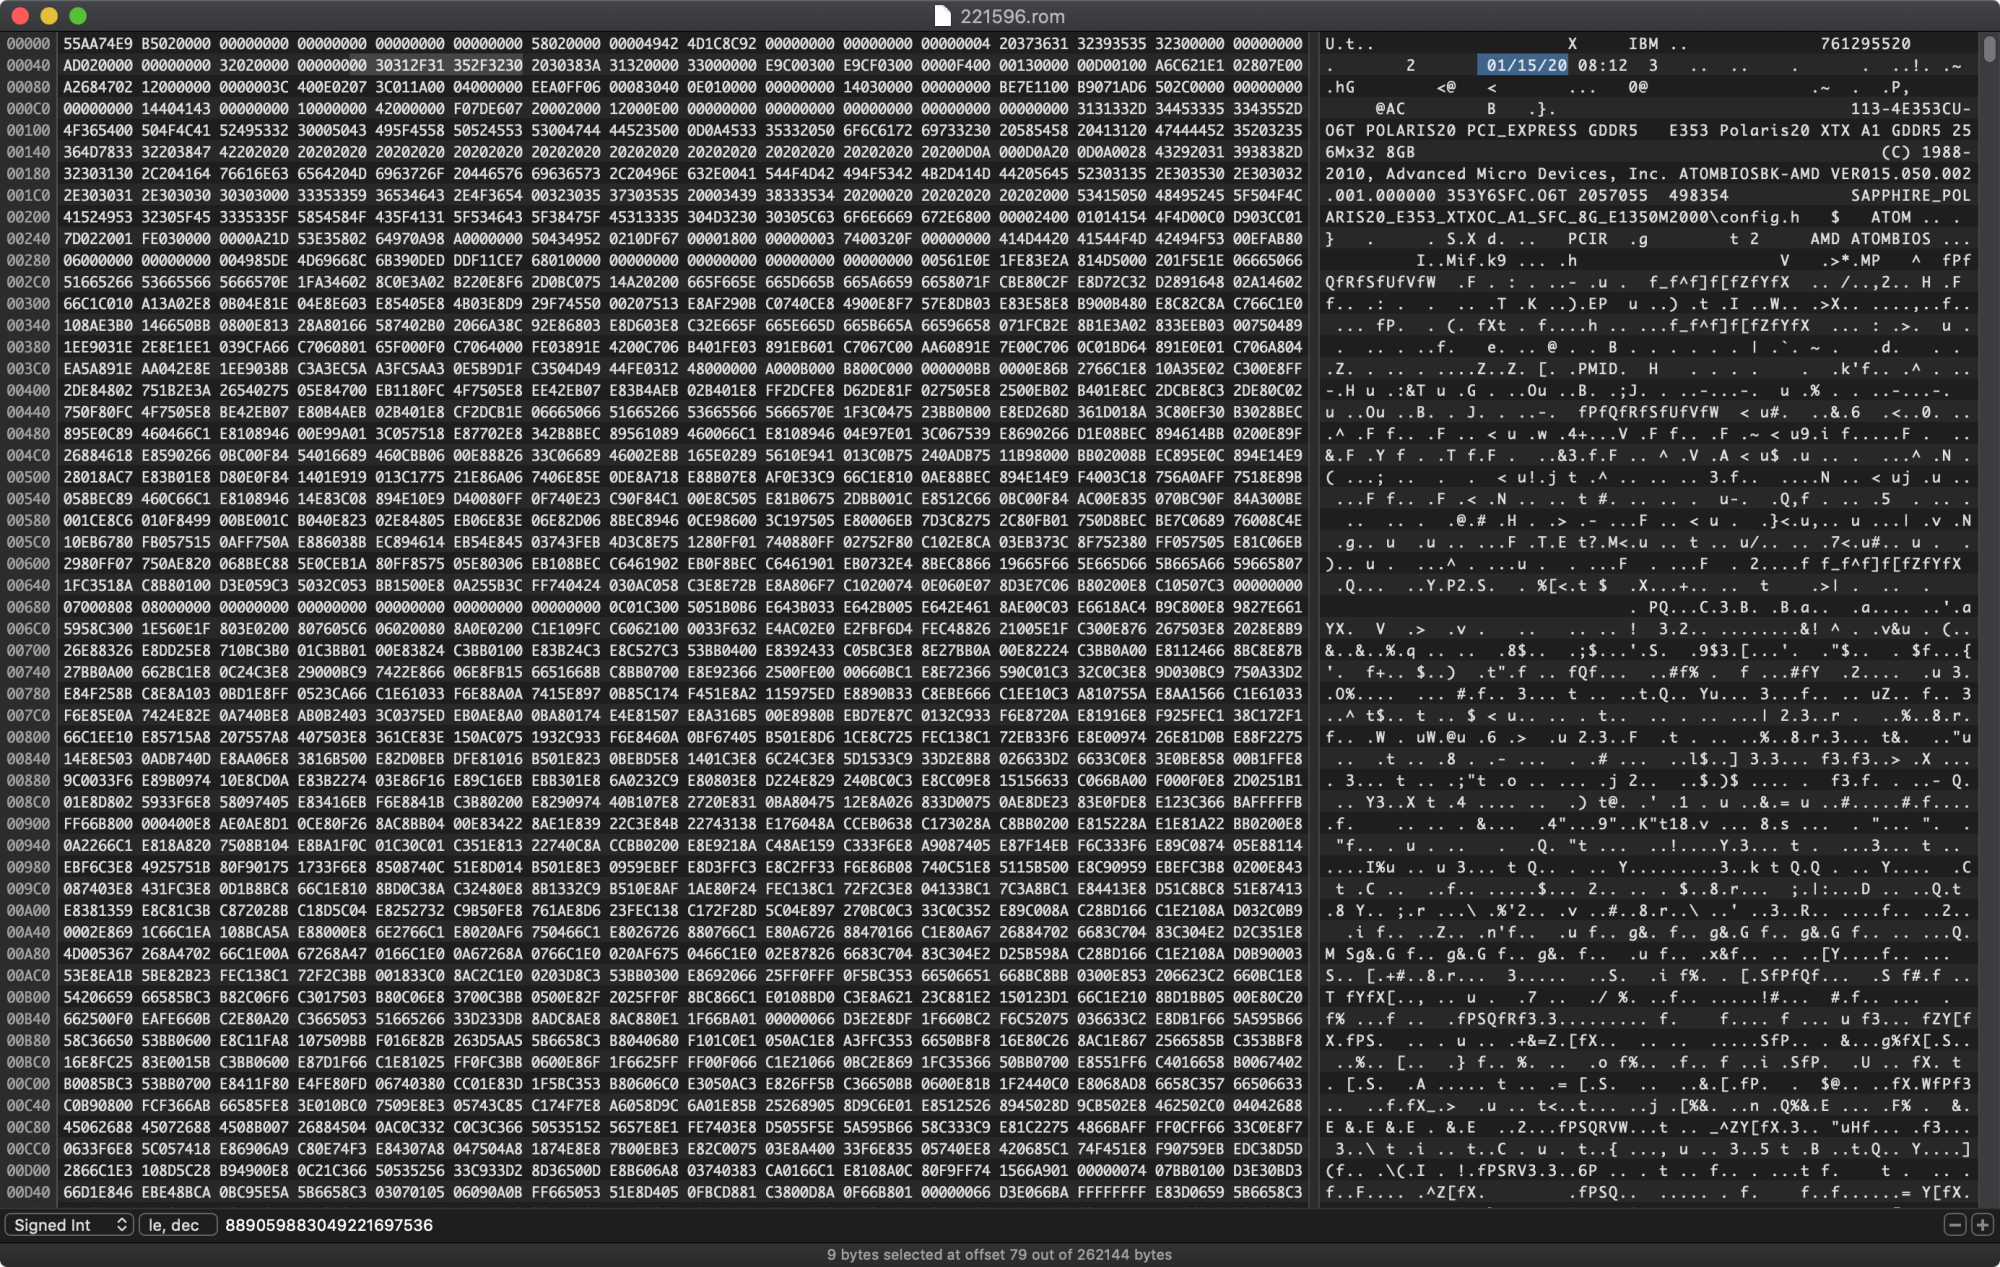
Task: Click 'ATOMBIOSBK-AMD' in the text pane
Action: (1749, 174)
